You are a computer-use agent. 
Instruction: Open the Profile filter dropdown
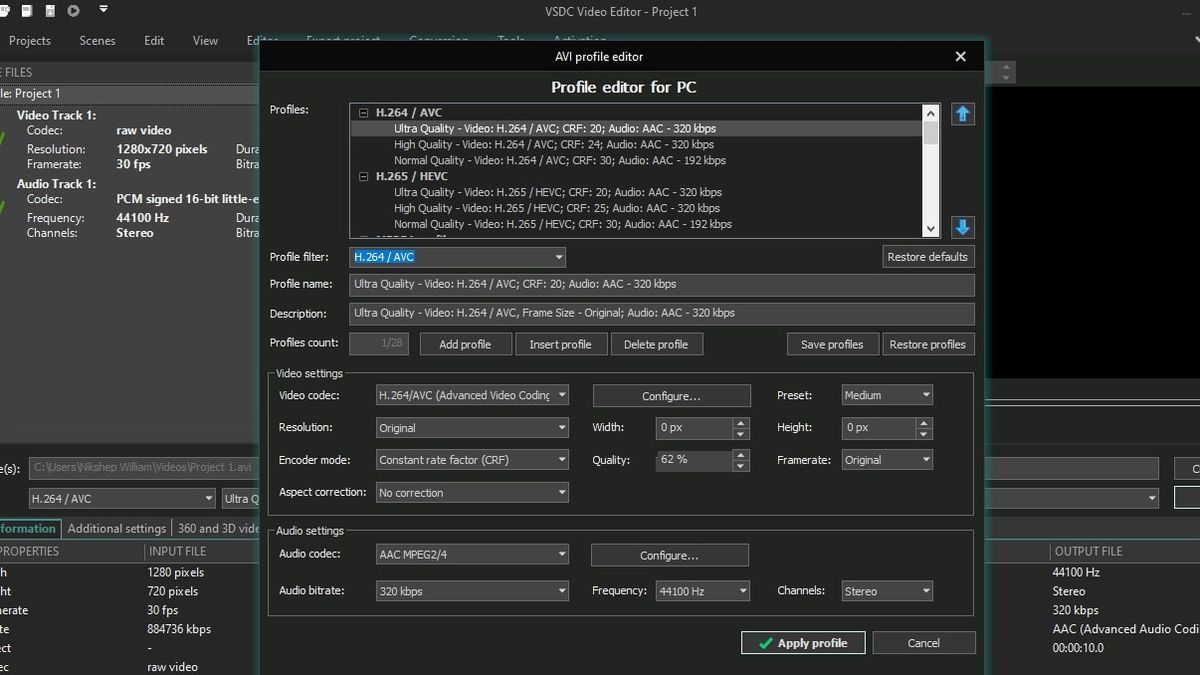coord(557,257)
